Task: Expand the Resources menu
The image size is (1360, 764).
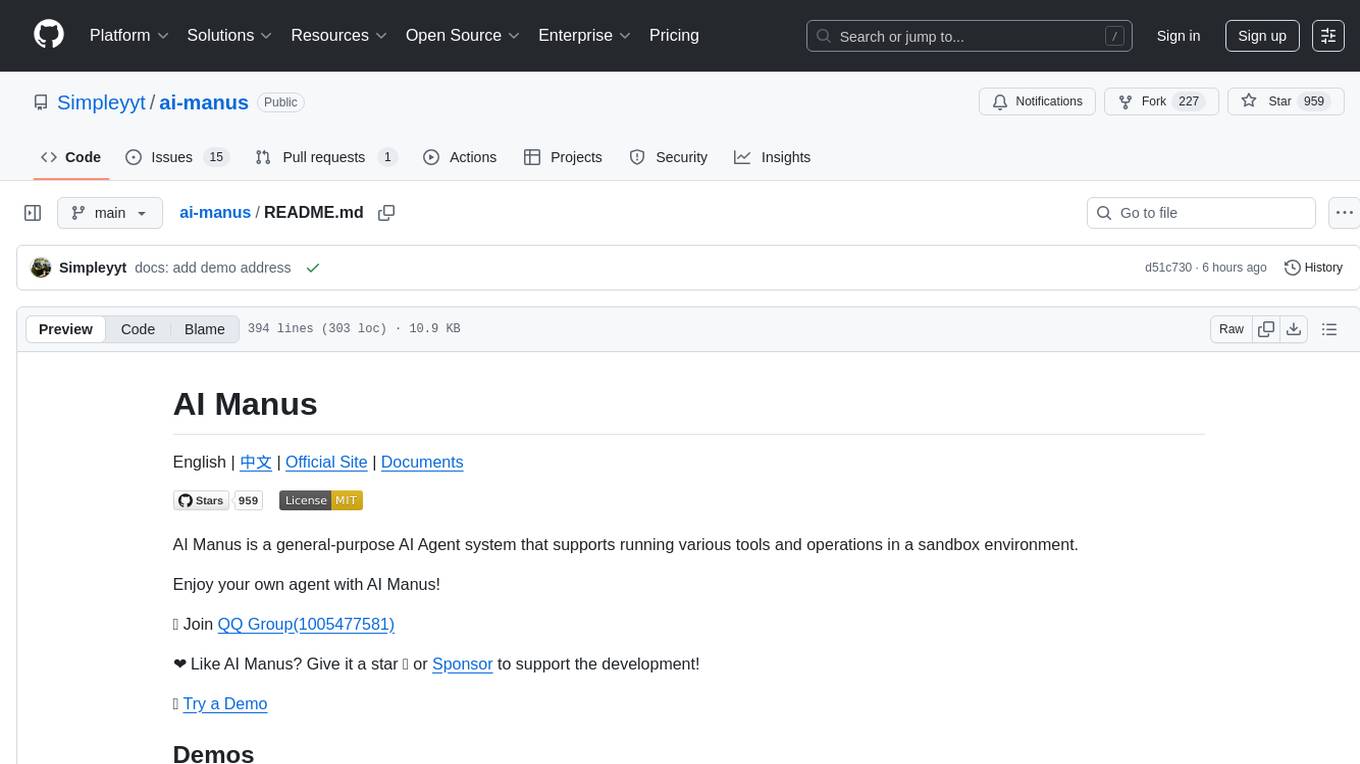Action: coord(338,35)
